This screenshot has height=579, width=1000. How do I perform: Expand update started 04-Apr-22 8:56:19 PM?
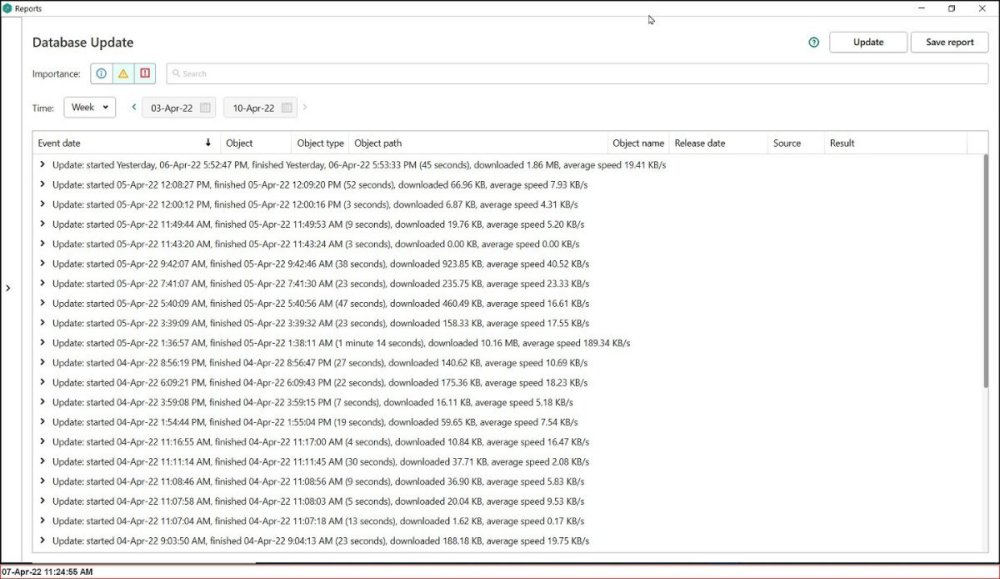[x=42, y=362]
